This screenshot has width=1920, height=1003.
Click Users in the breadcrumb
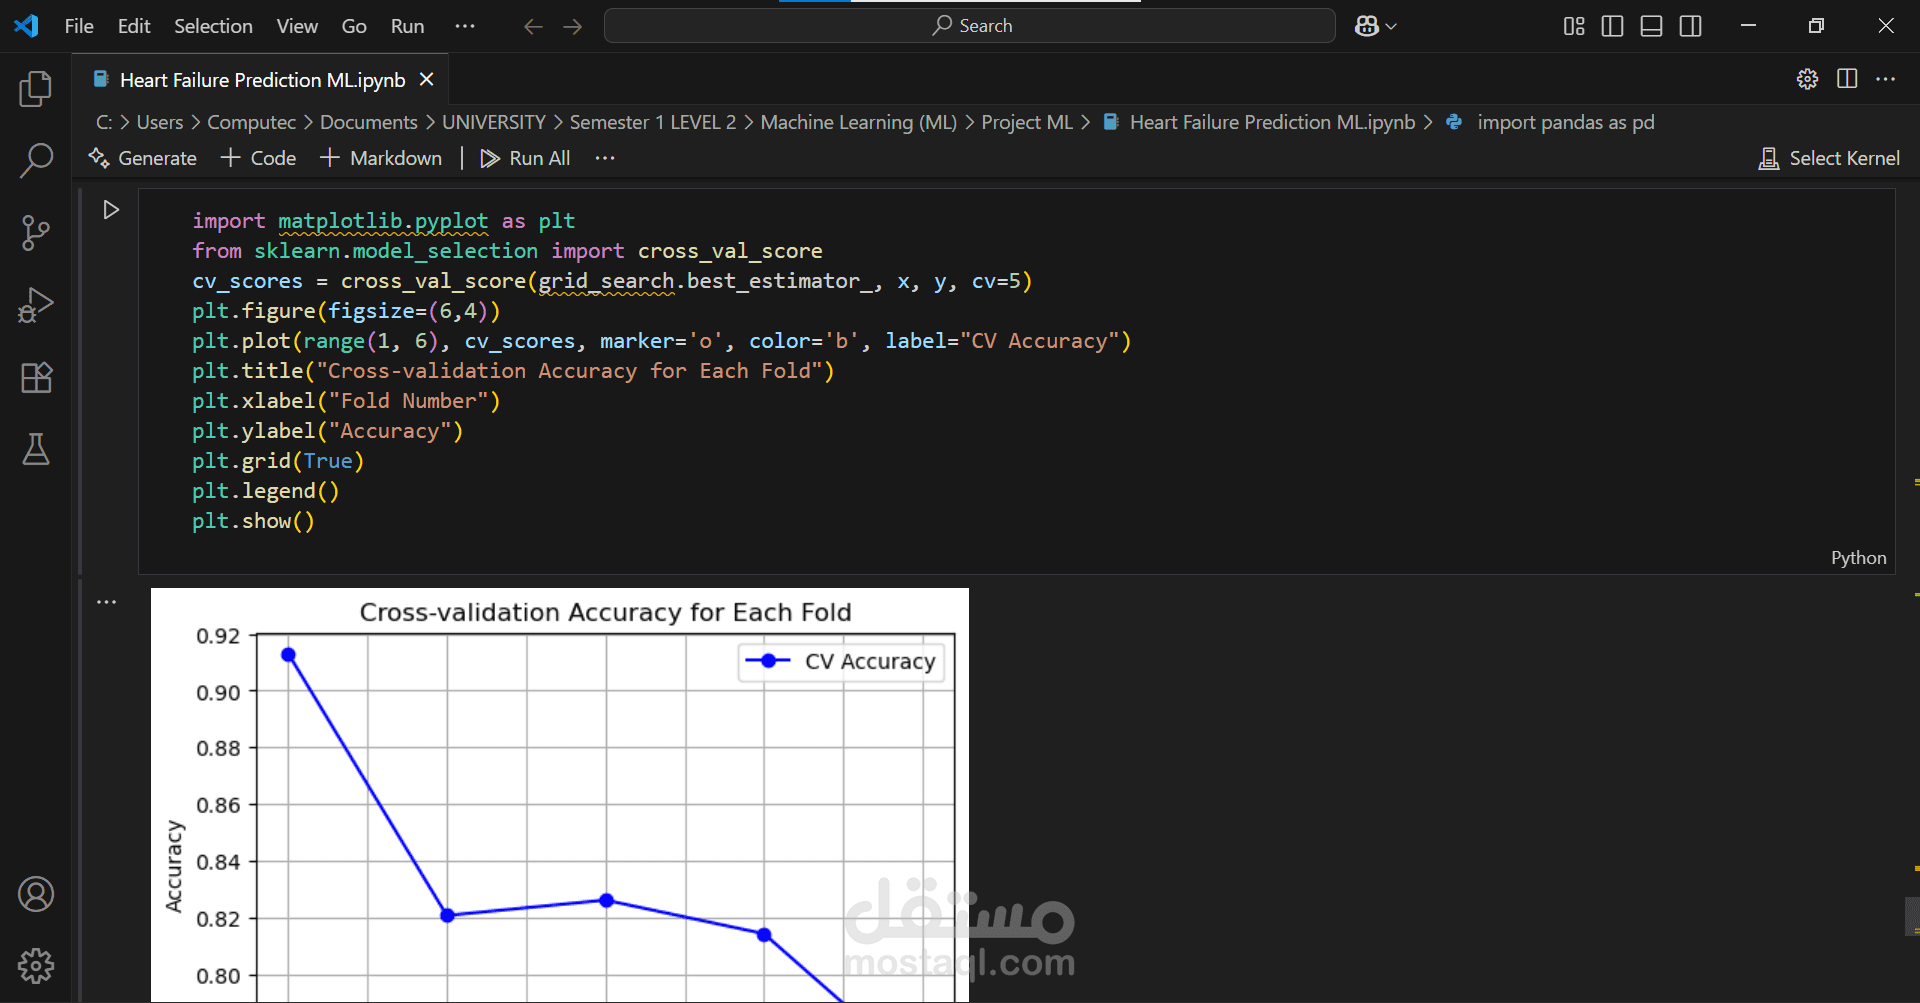point(160,122)
